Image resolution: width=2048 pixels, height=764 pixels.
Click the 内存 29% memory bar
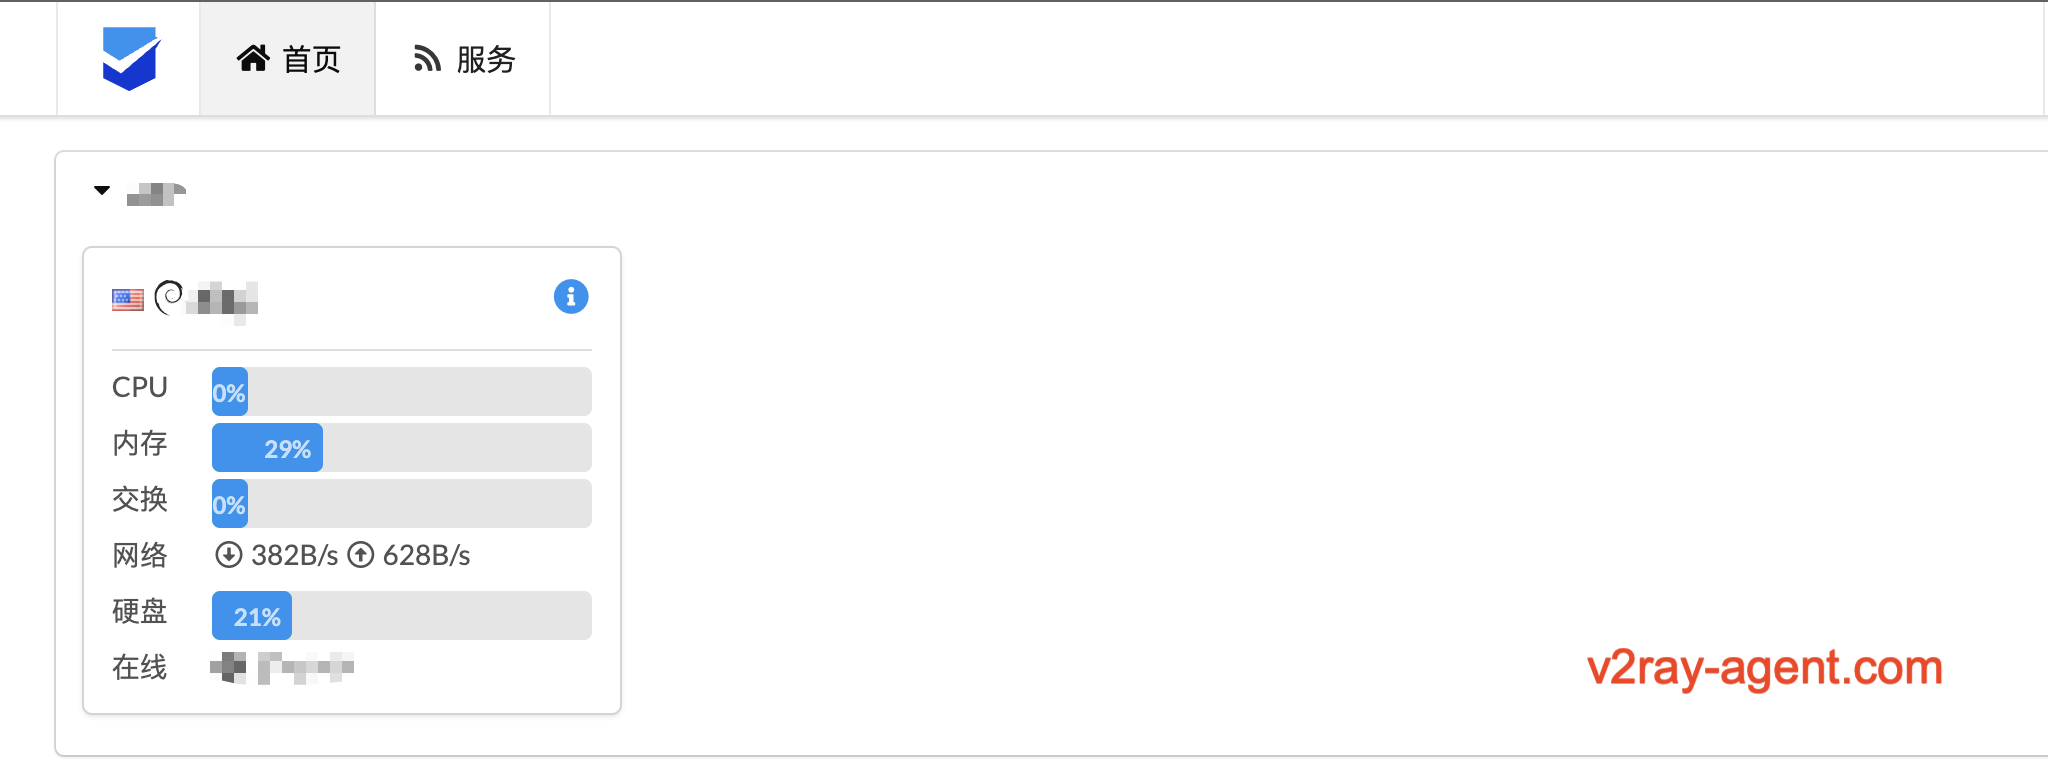coord(402,447)
